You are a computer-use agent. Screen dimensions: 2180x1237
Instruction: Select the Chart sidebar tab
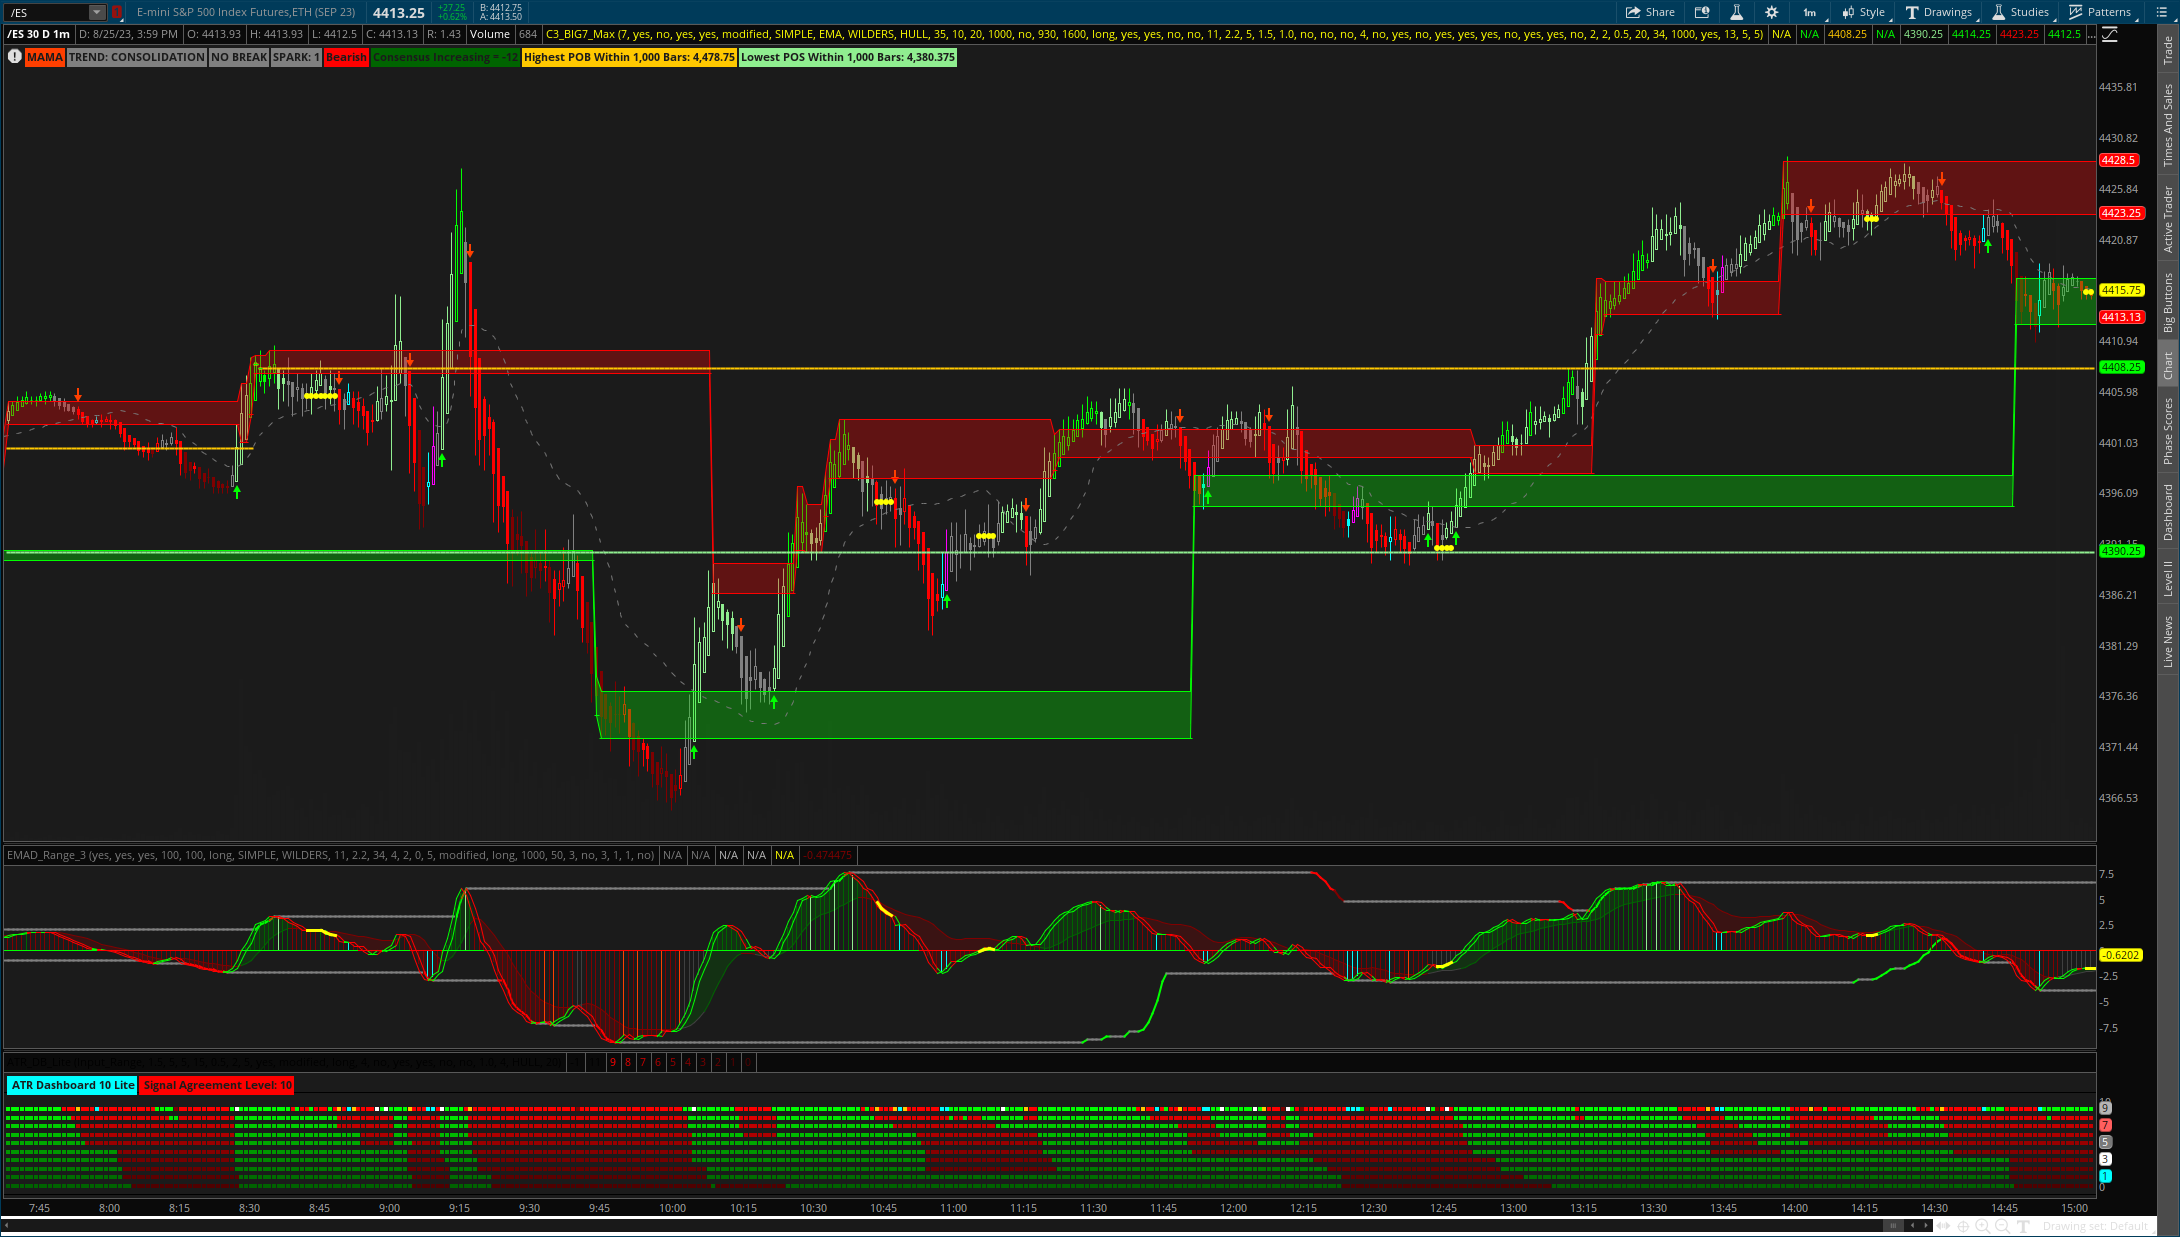2168,365
